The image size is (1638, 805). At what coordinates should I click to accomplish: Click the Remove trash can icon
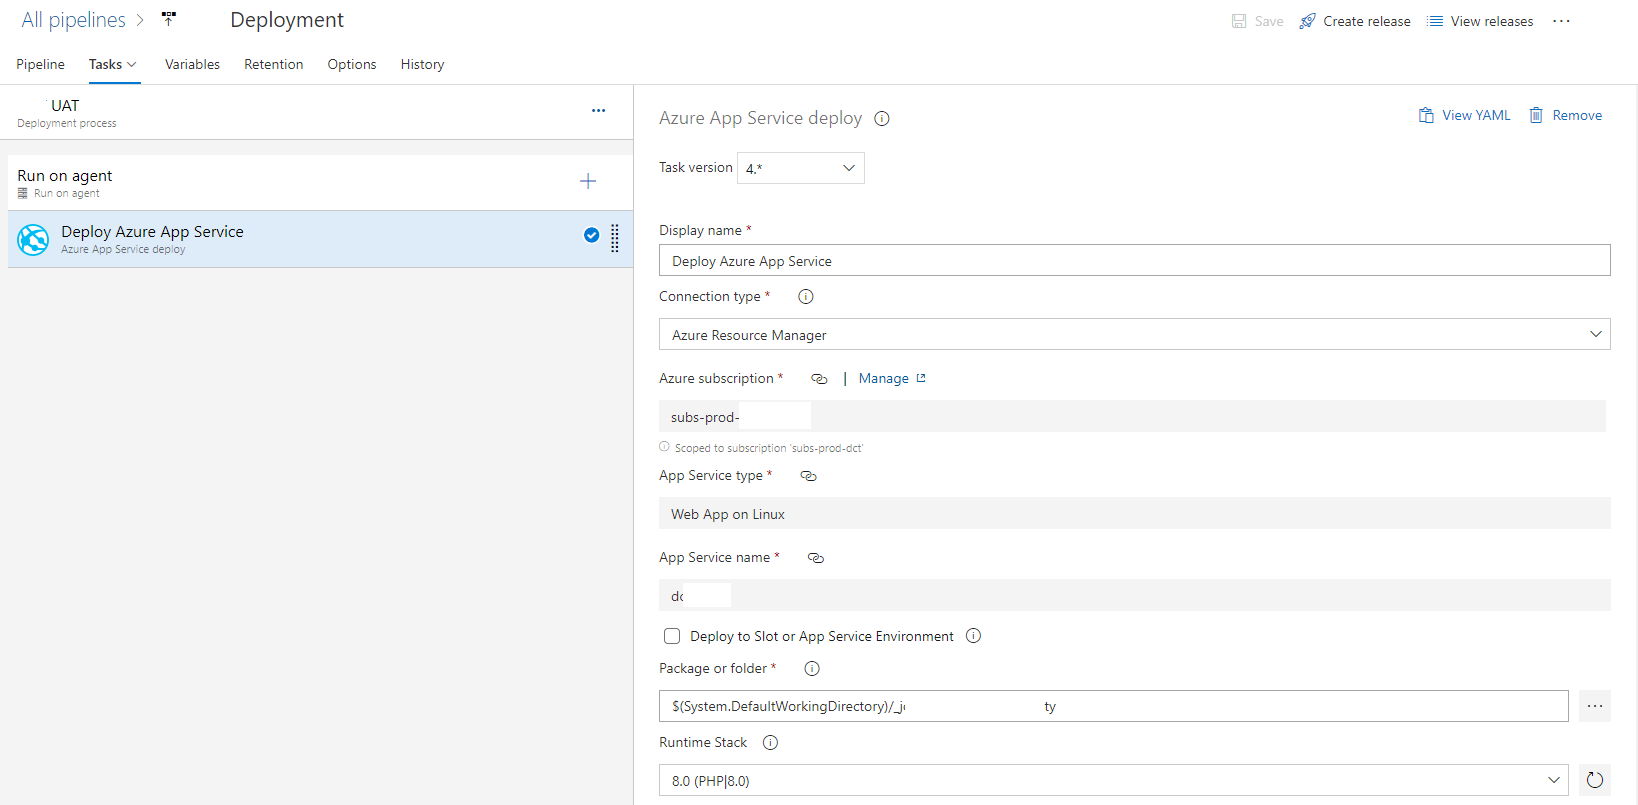point(1536,115)
